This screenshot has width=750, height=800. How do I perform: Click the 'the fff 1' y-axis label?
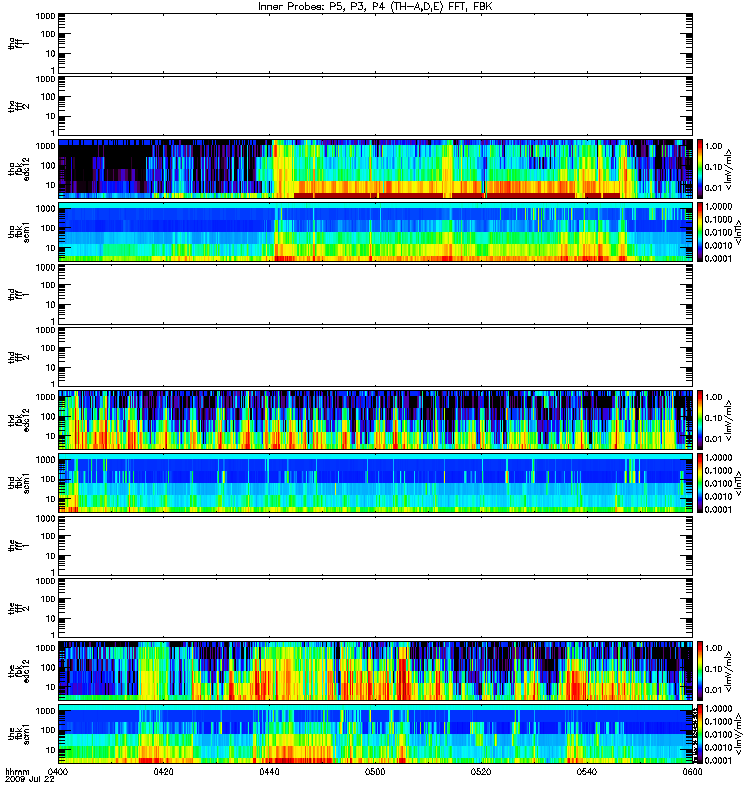19,545
